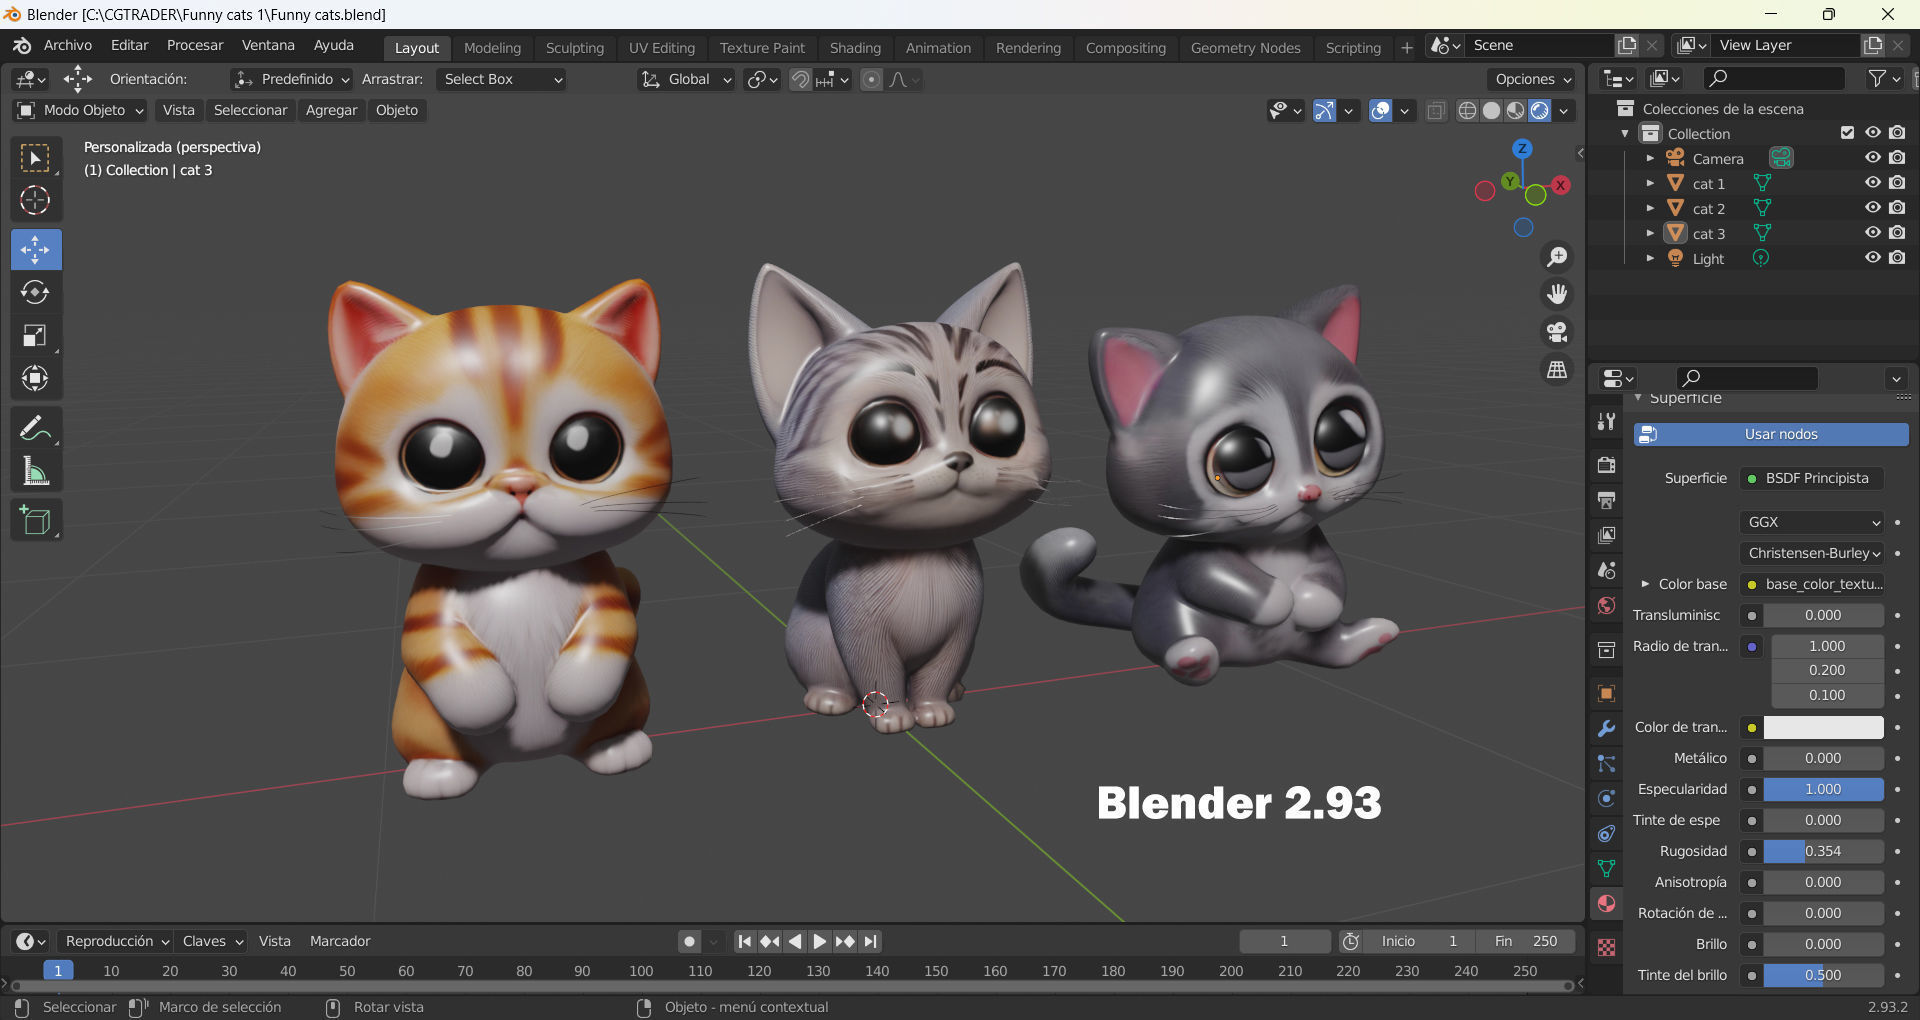Viewport: 1920px width, 1020px height.
Task: Open the GGX distribution dropdown
Action: tap(1813, 522)
